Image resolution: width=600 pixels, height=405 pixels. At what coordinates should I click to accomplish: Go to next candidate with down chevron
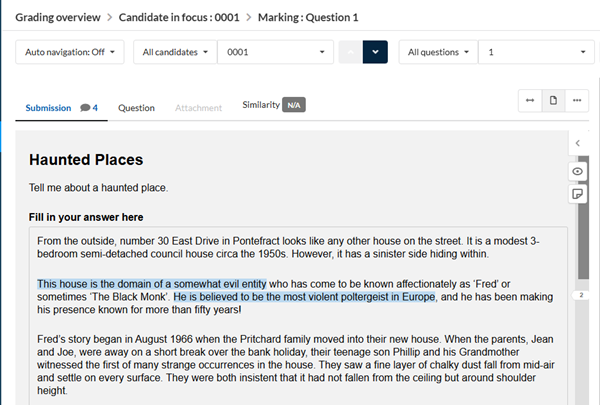point(375,52)
